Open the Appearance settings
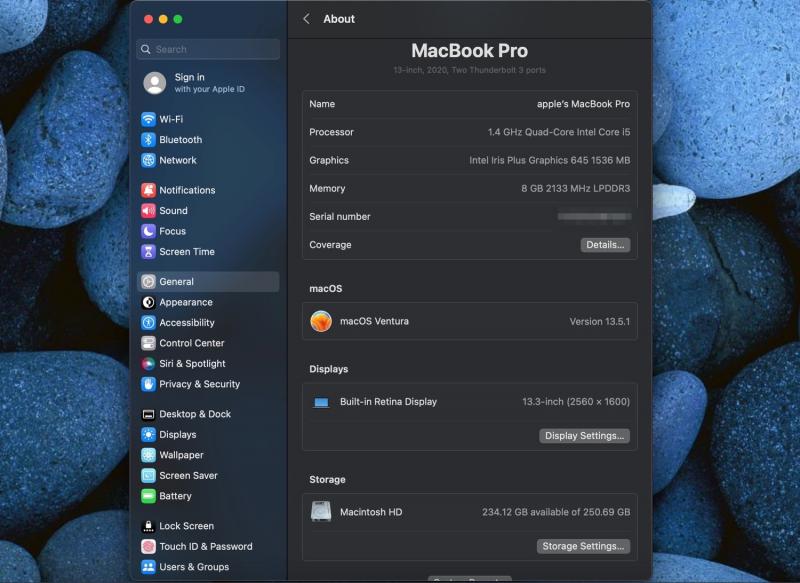The width and height of the screenshot is (800, 583). [x=208, y=302]
